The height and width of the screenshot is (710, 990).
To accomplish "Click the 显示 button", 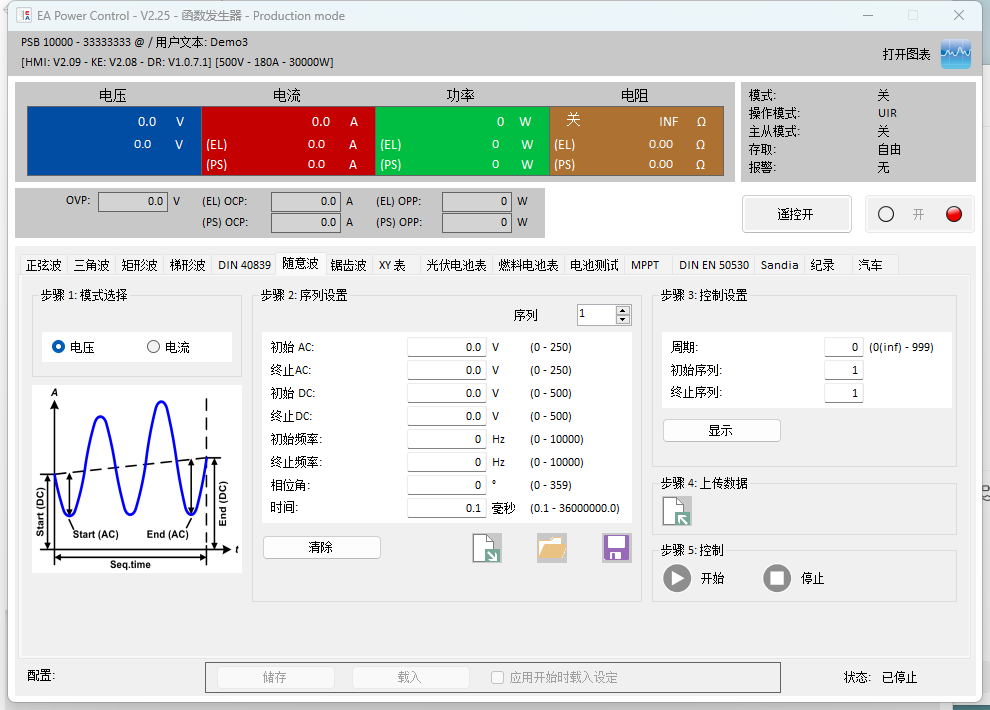I will [x=721, y=430].
